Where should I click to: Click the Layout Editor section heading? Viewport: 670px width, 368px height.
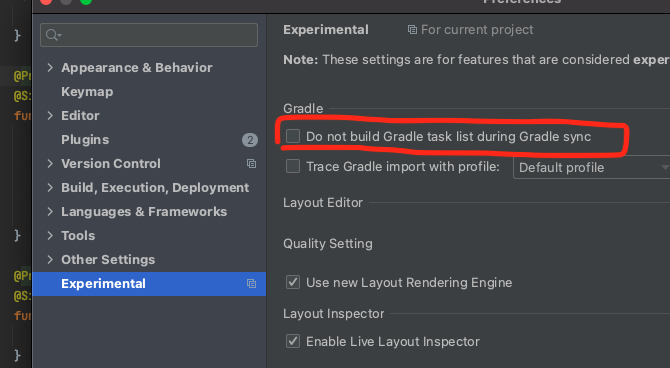coord(323,203)
